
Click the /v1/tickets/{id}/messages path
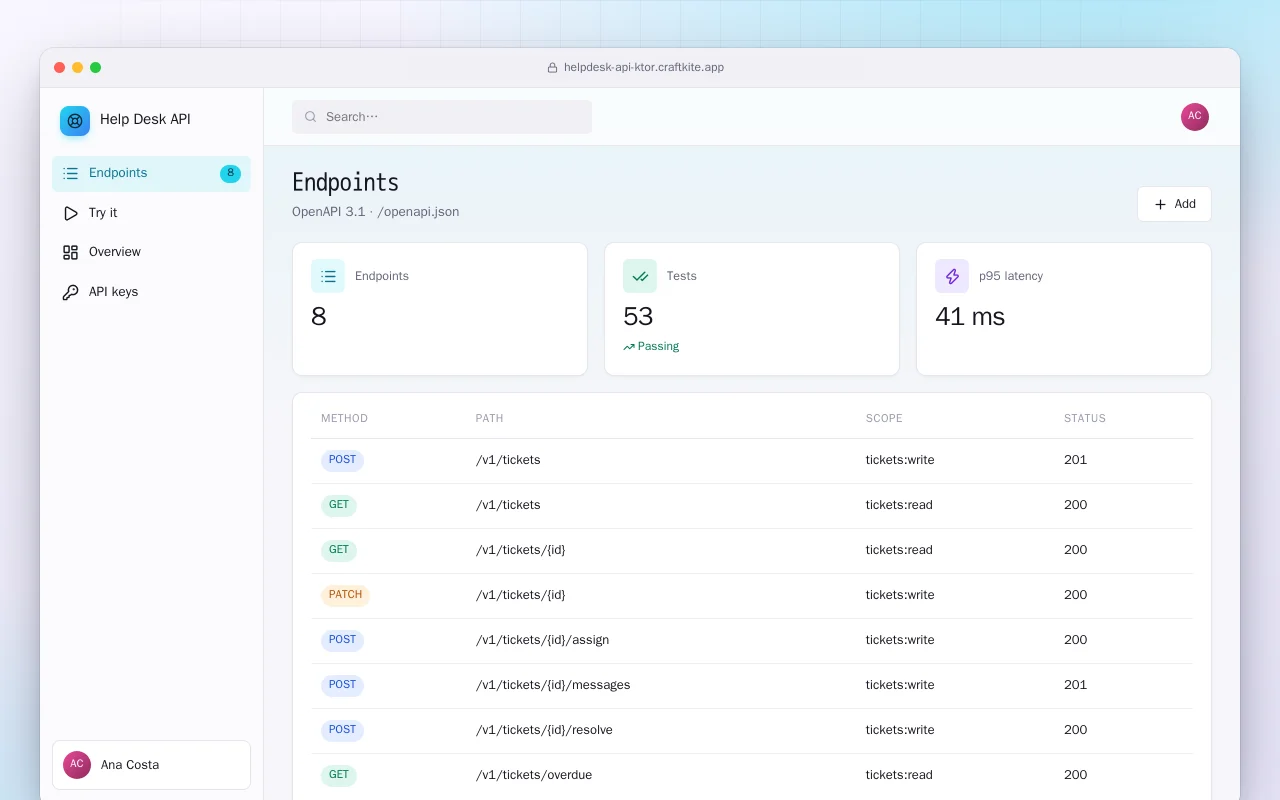[553, 685]
